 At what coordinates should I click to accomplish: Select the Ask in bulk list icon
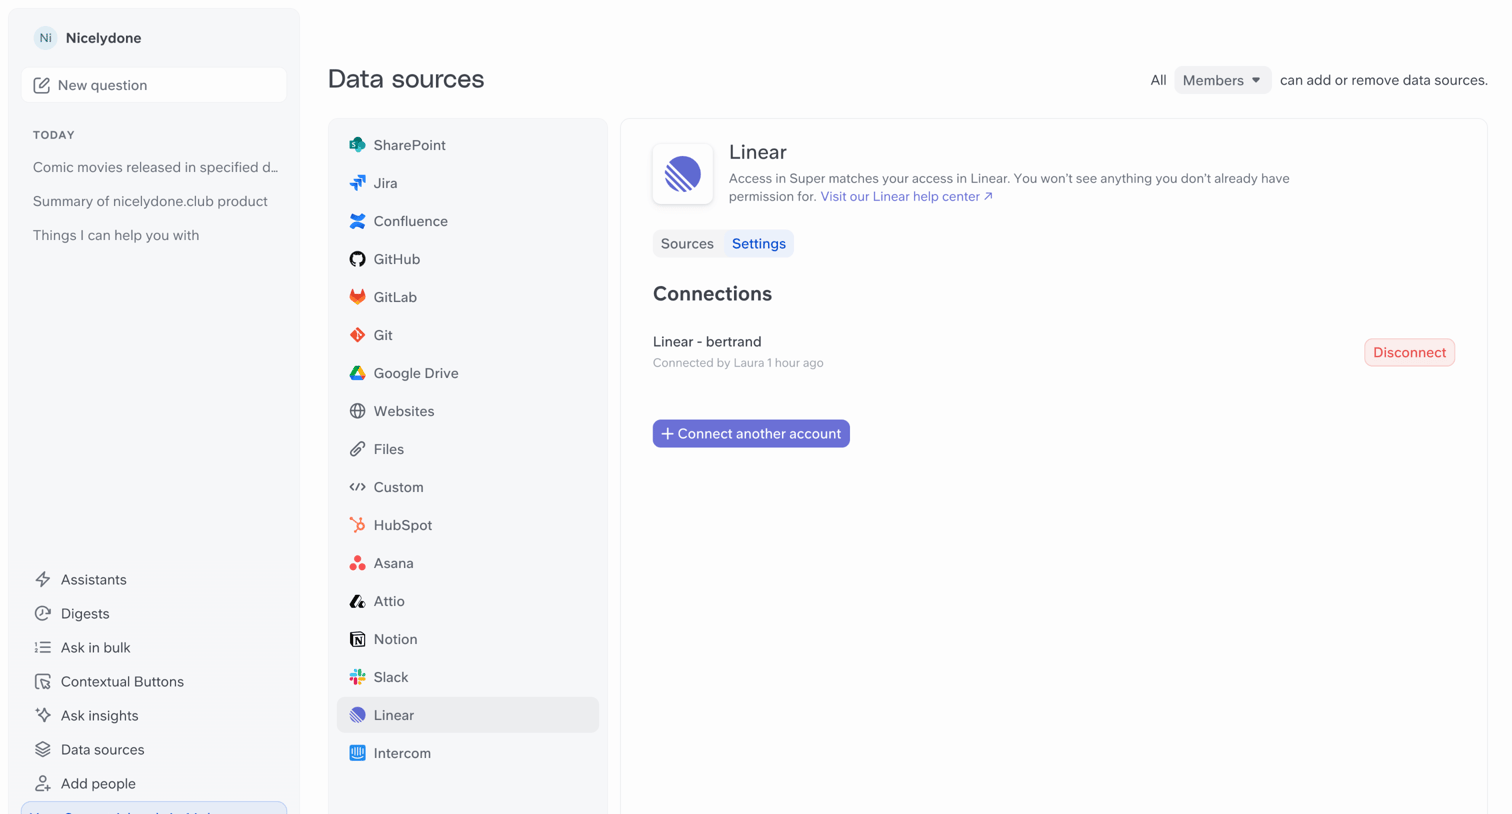(x=43, y=648)
